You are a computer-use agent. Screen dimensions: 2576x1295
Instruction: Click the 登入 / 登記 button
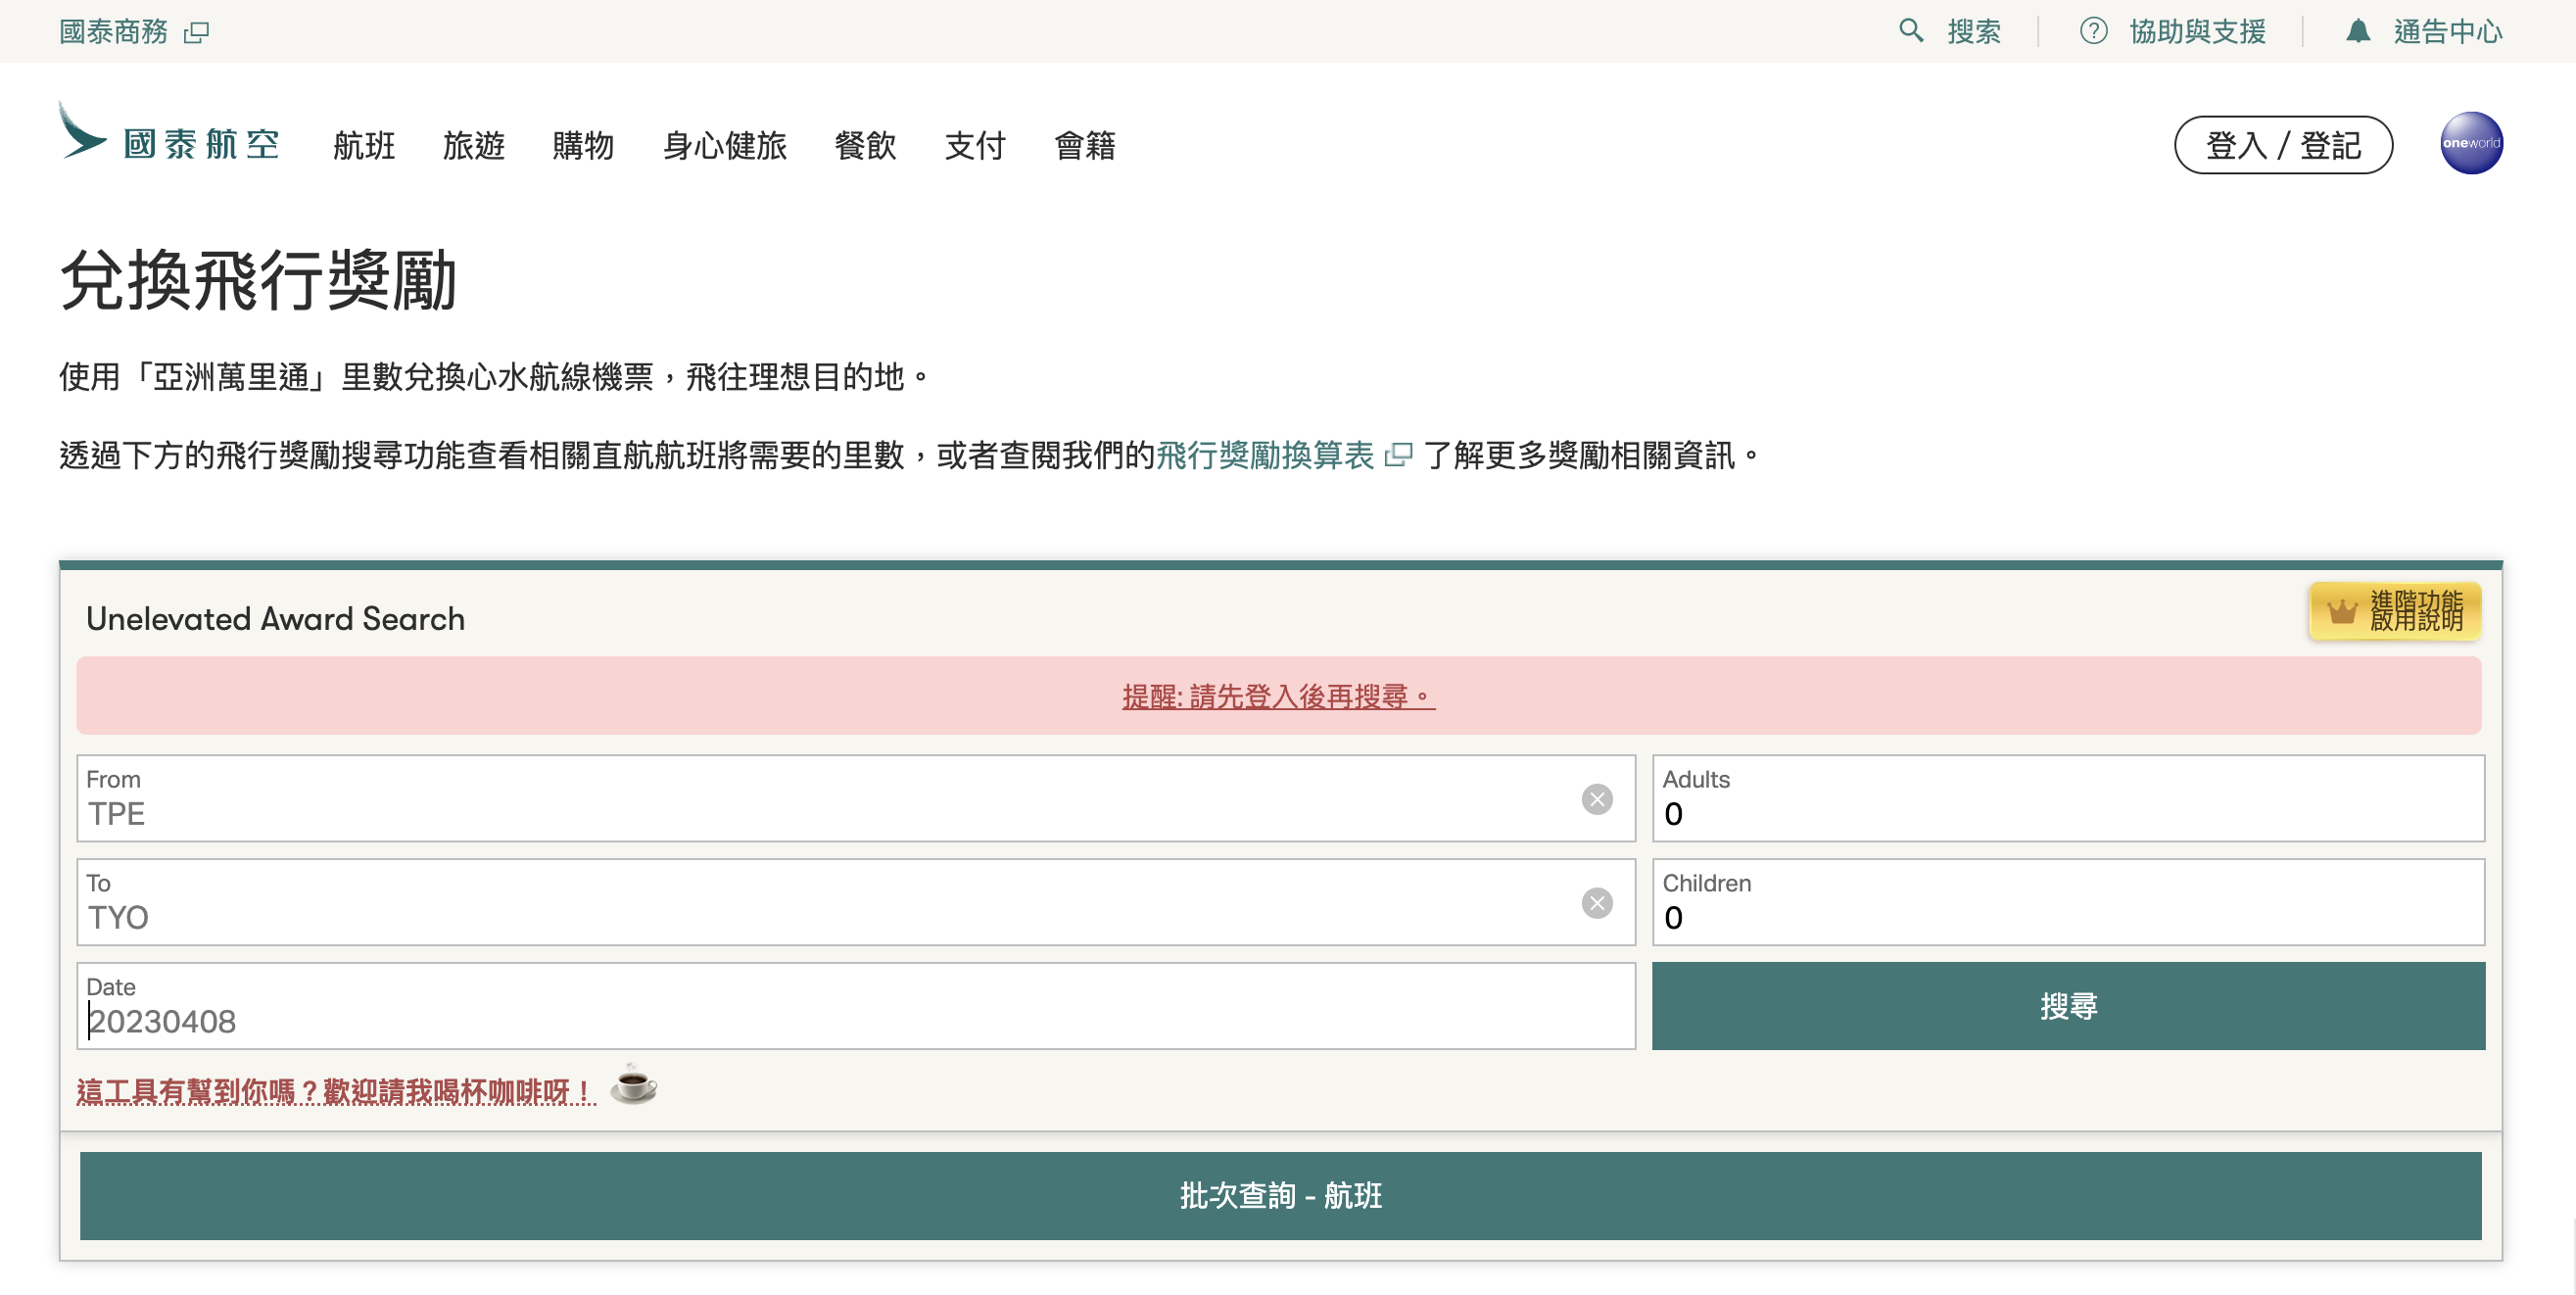(2282, 146)
